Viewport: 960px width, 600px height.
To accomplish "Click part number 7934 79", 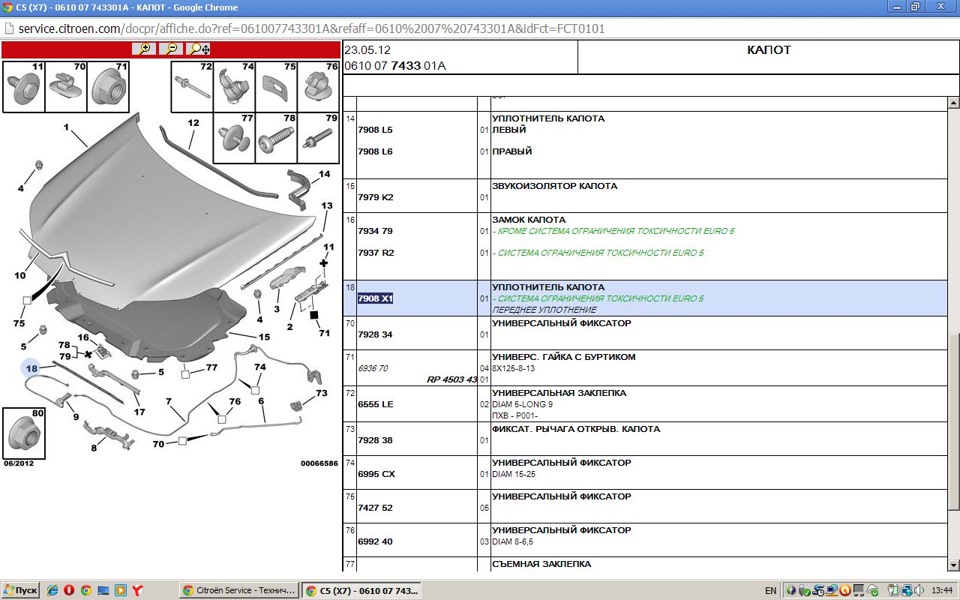I will [x=375, y=231].
